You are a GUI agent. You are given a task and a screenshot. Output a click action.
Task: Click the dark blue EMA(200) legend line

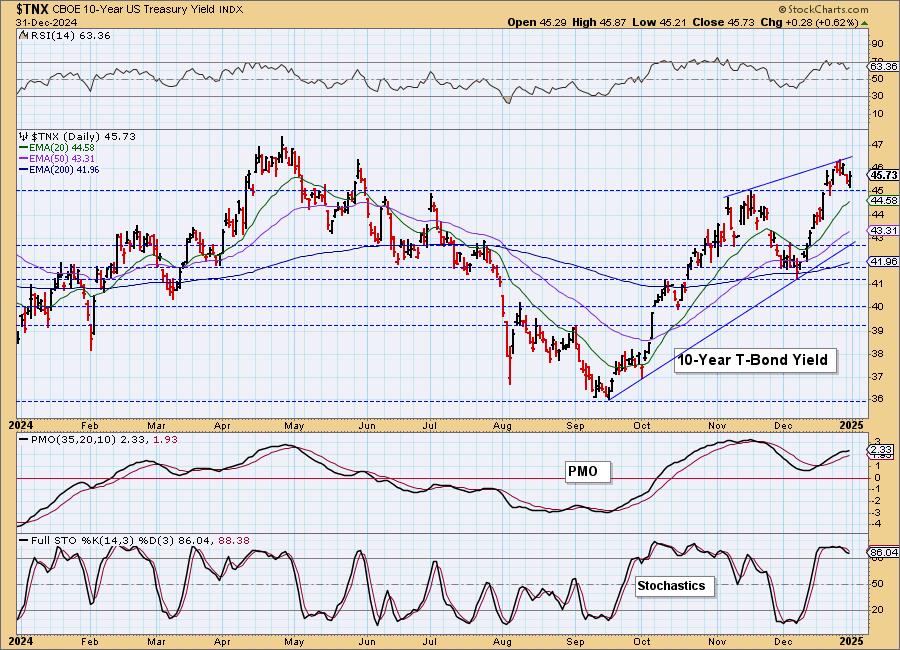coord(24,170)
